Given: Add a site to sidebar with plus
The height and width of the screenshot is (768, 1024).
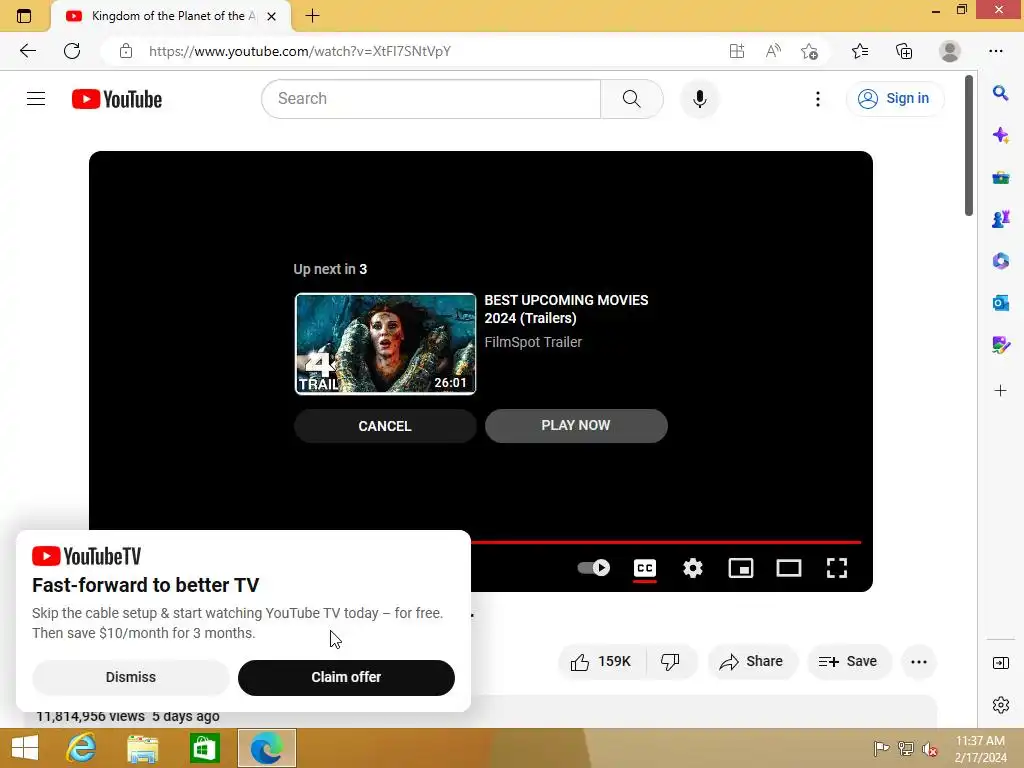Looking at the screenshot, I should [1000, 391].
